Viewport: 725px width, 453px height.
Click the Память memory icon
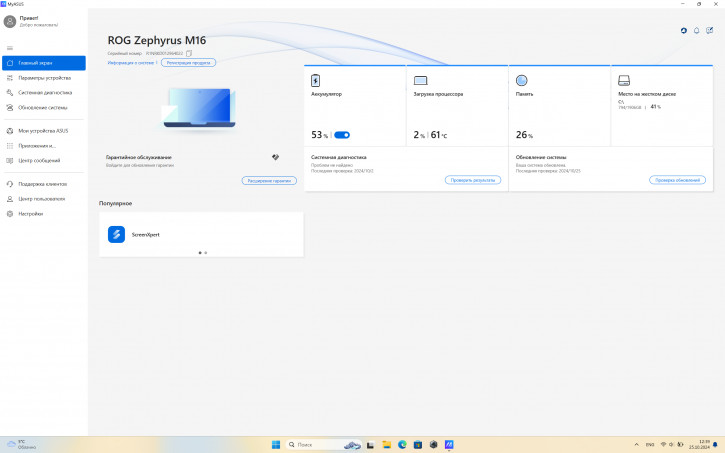tap(522, 80)
